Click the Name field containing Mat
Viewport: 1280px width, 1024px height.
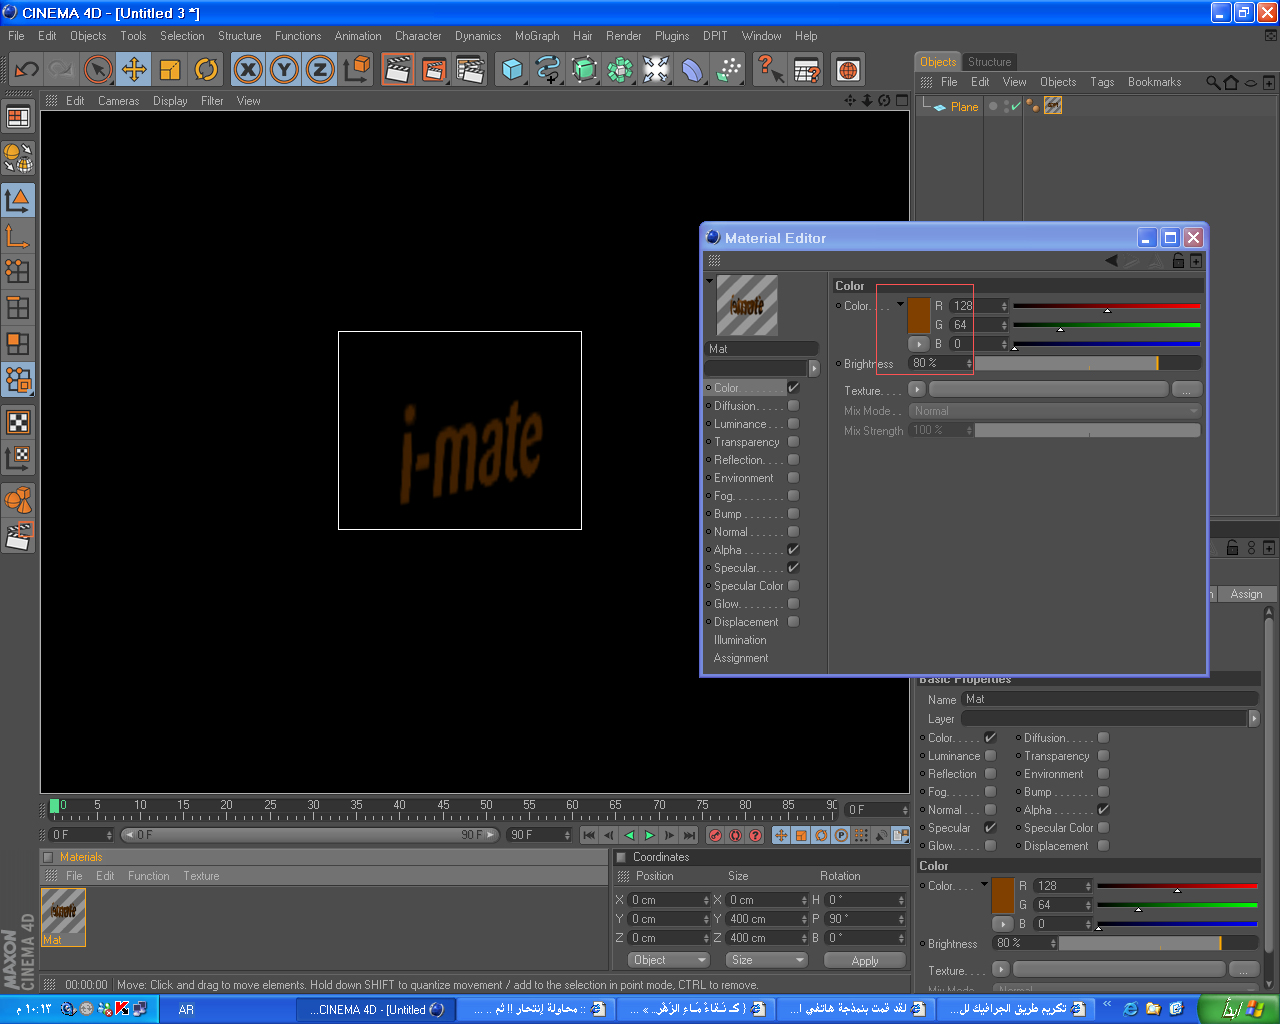point(1110,699)
